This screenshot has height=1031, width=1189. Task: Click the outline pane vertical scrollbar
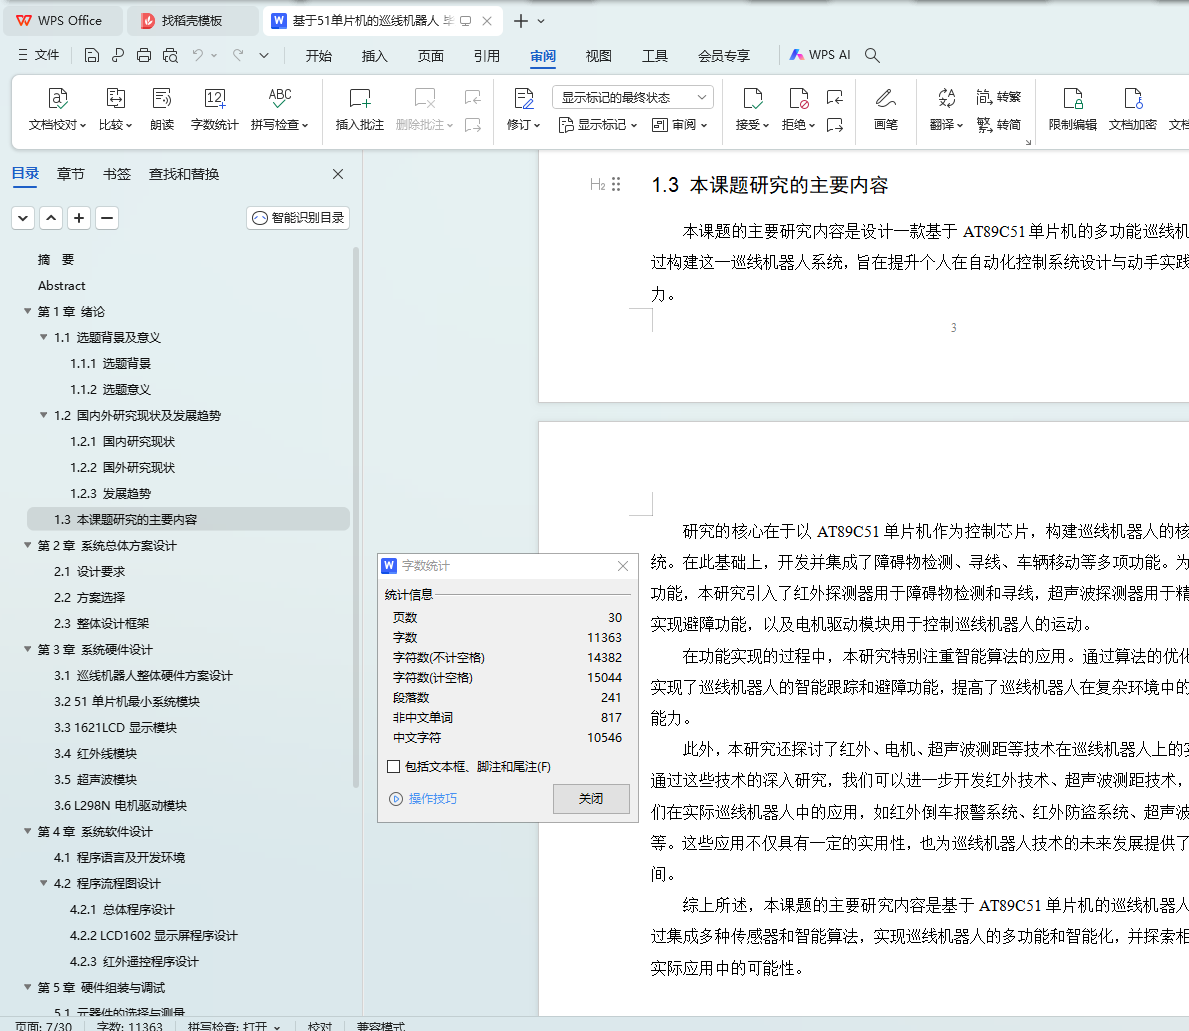click(x=356, y=518)
